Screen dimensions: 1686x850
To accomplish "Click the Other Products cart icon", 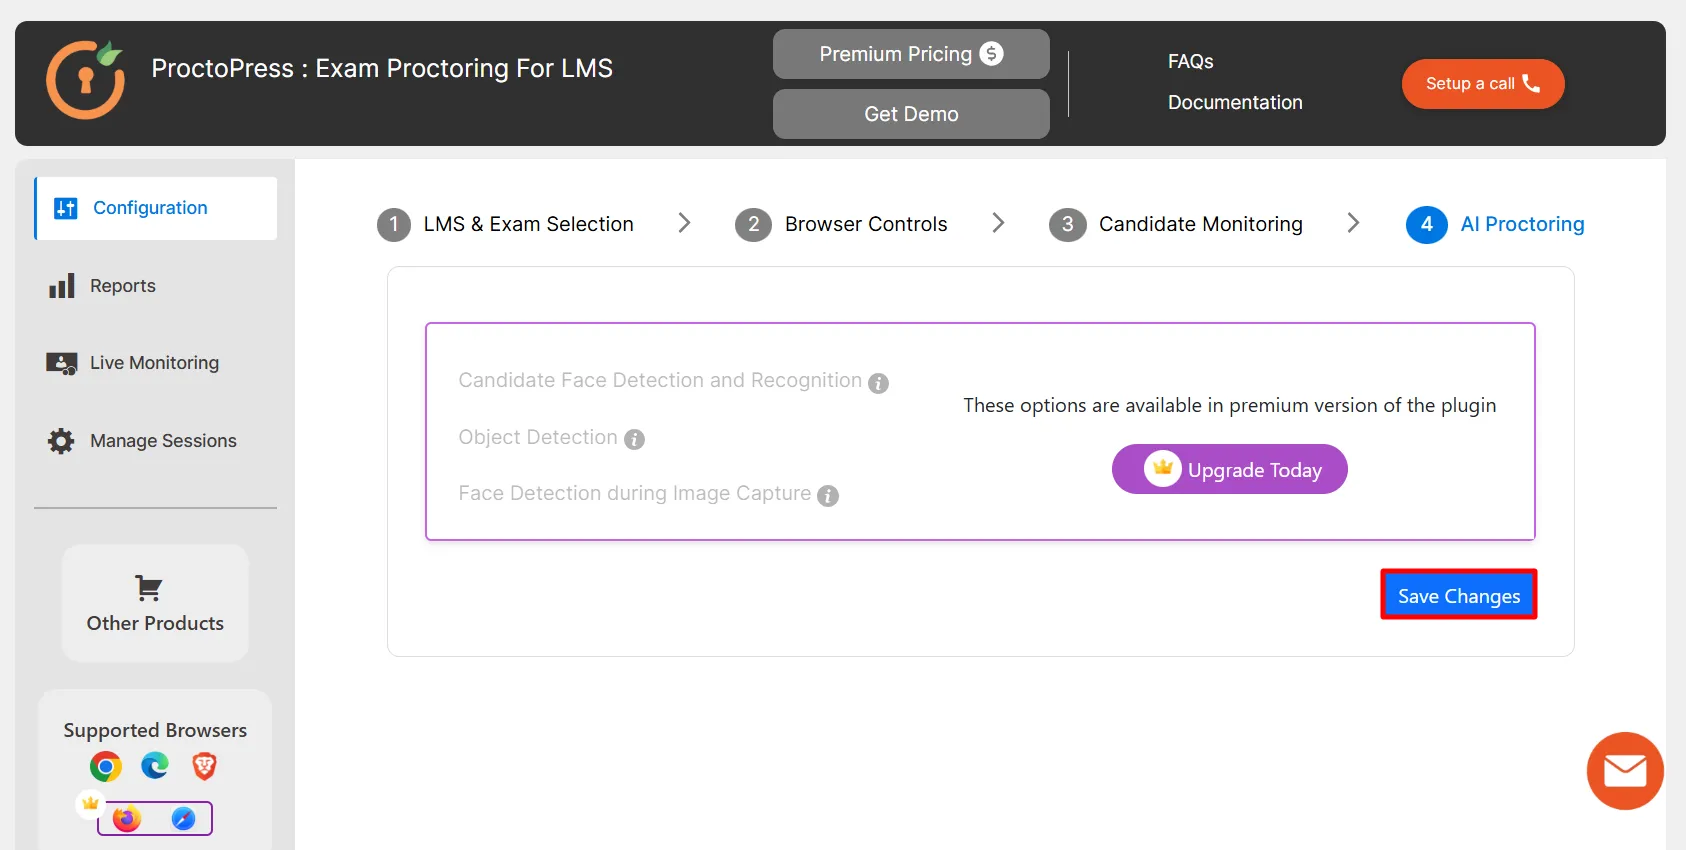I will tap(148, 588).
